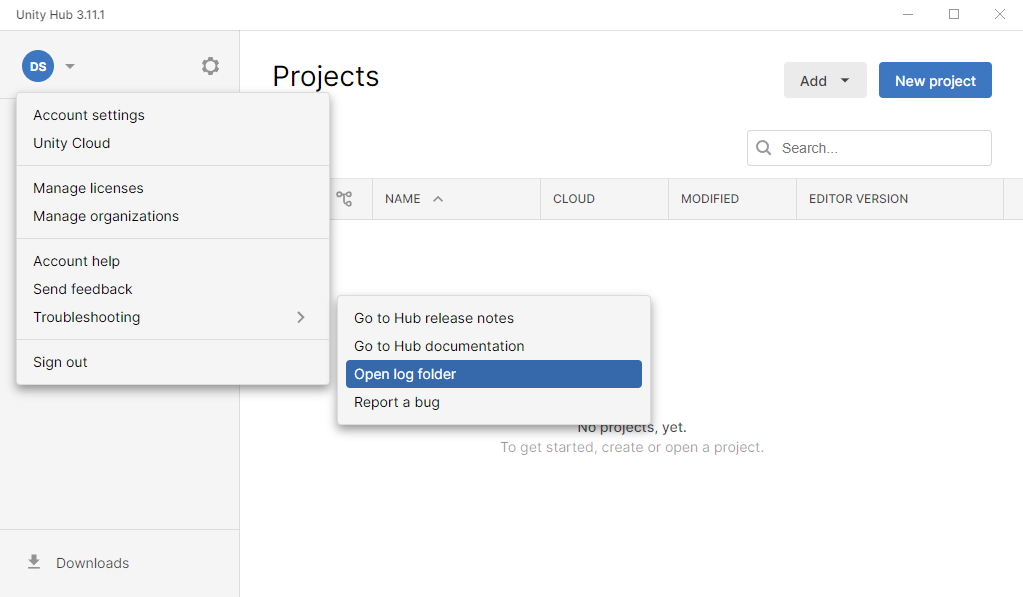Click the magnifying glass in the search box
The height and width of the screenshot is (597, 1023).
(763, 147)
